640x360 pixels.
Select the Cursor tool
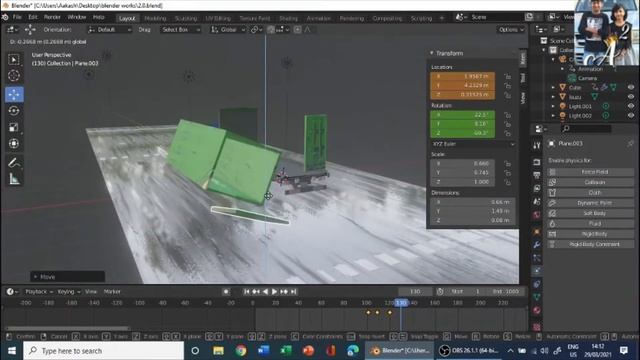tap(14, 76)
